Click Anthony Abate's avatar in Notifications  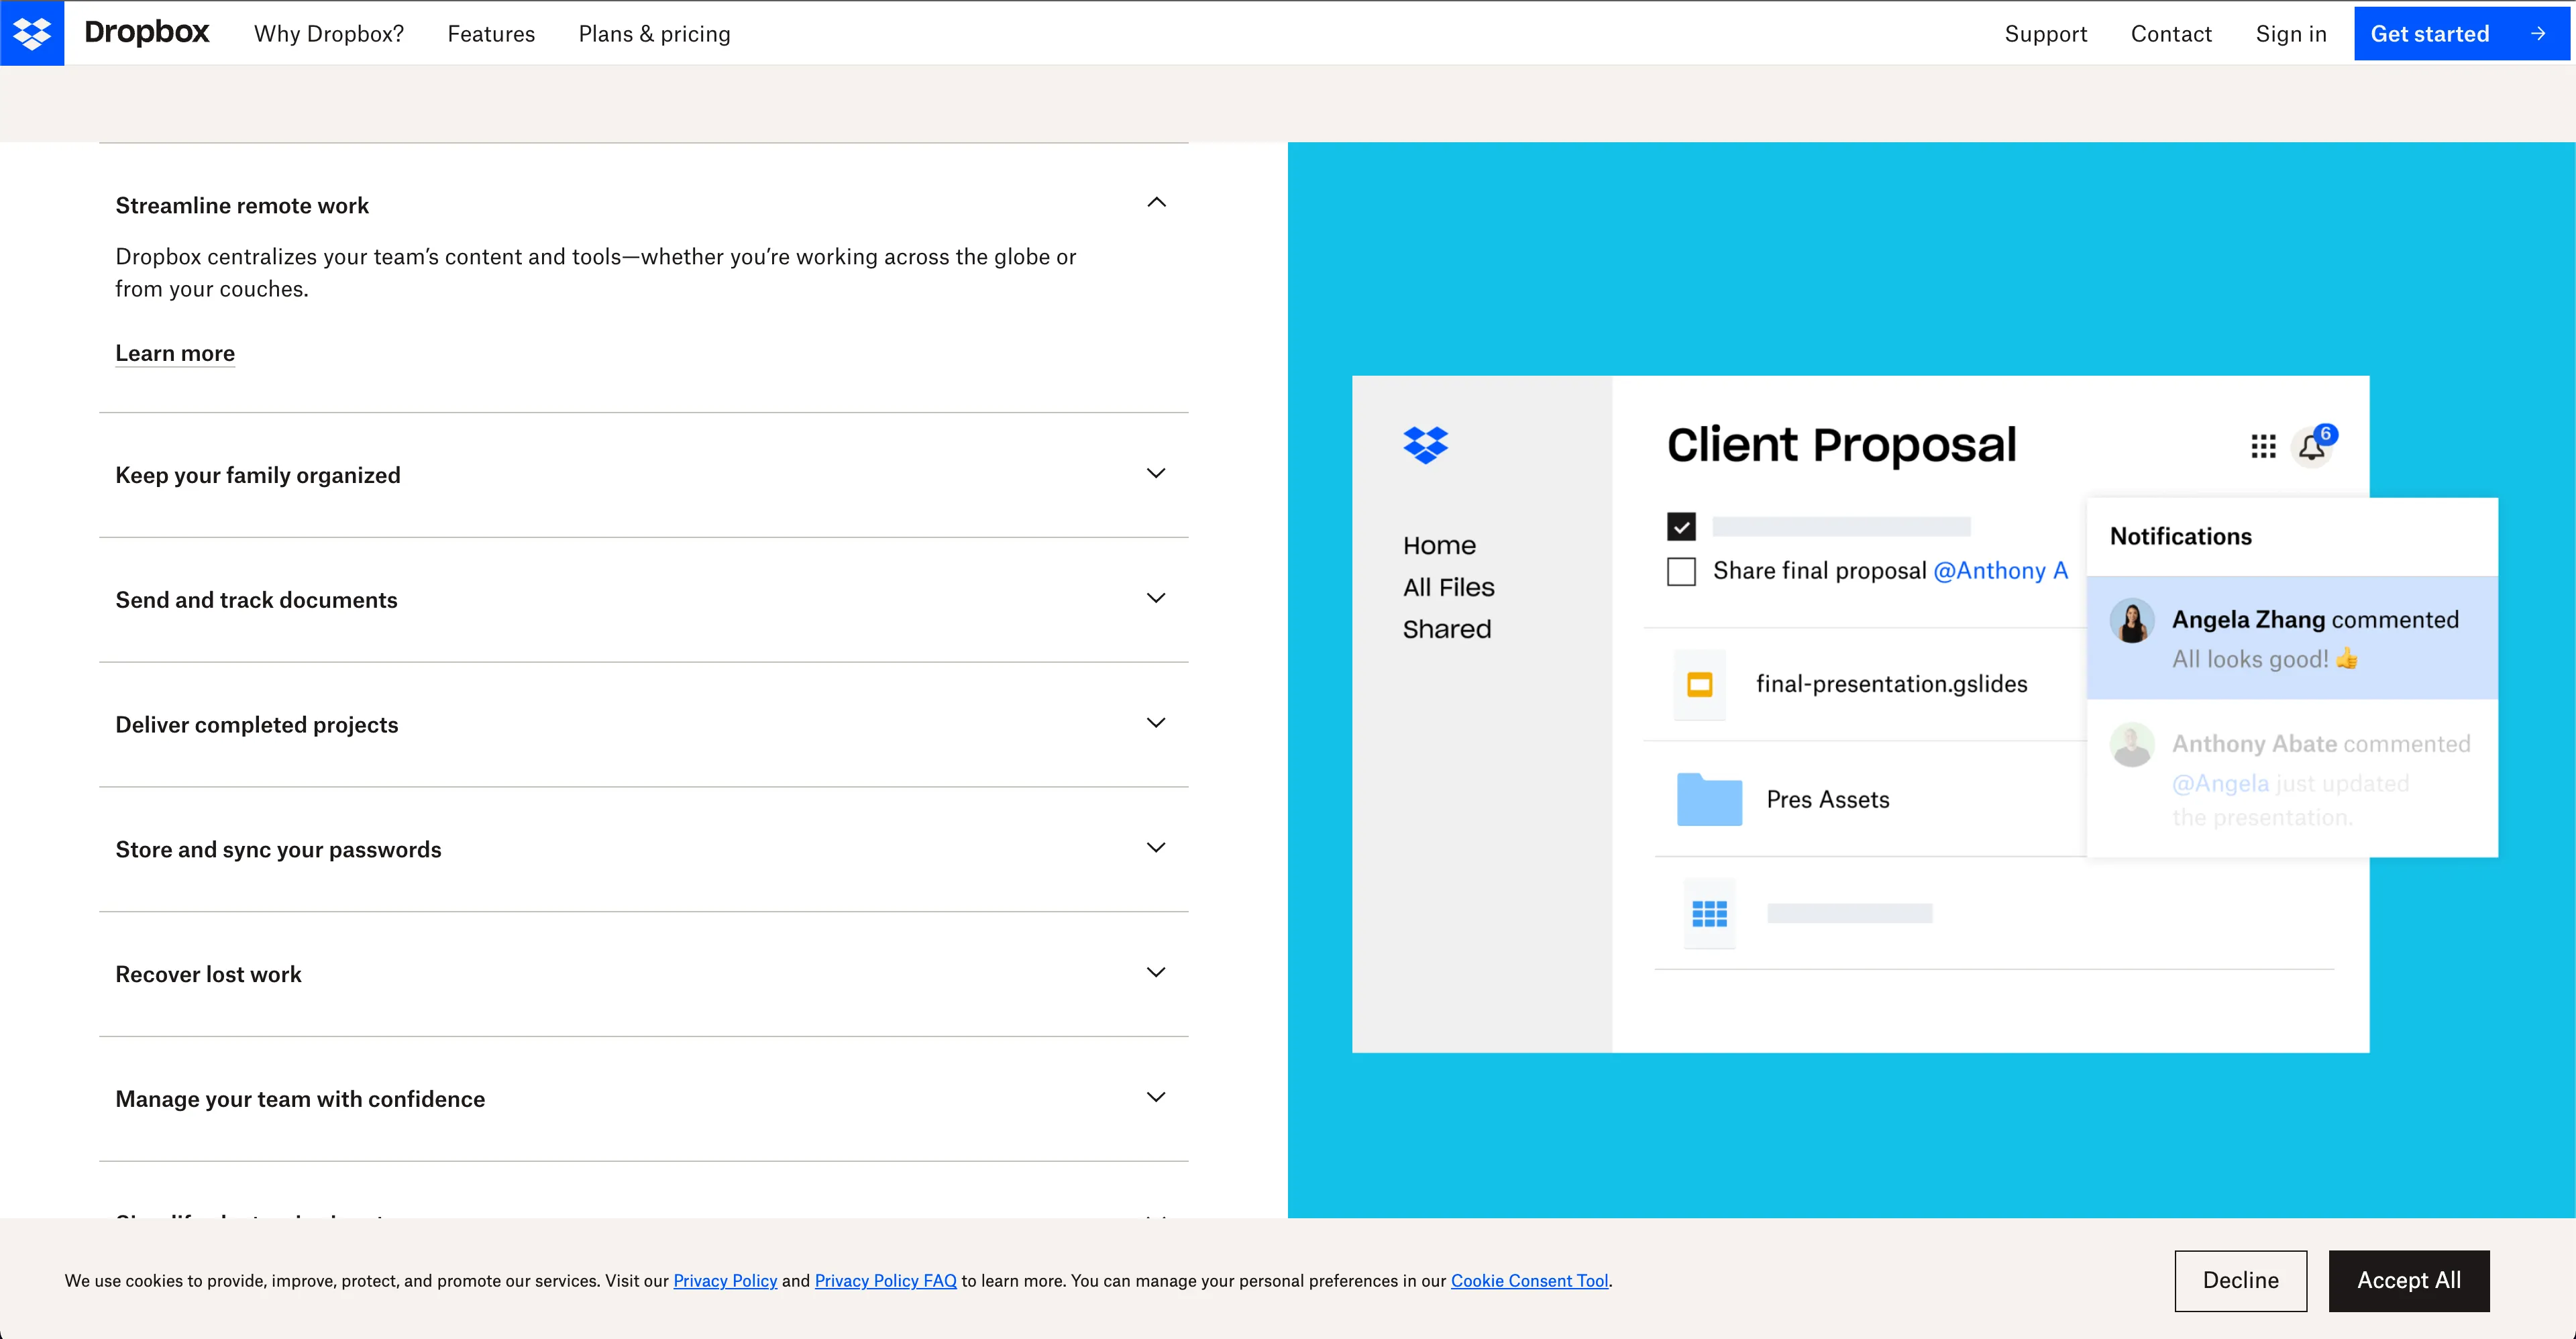2132,745
